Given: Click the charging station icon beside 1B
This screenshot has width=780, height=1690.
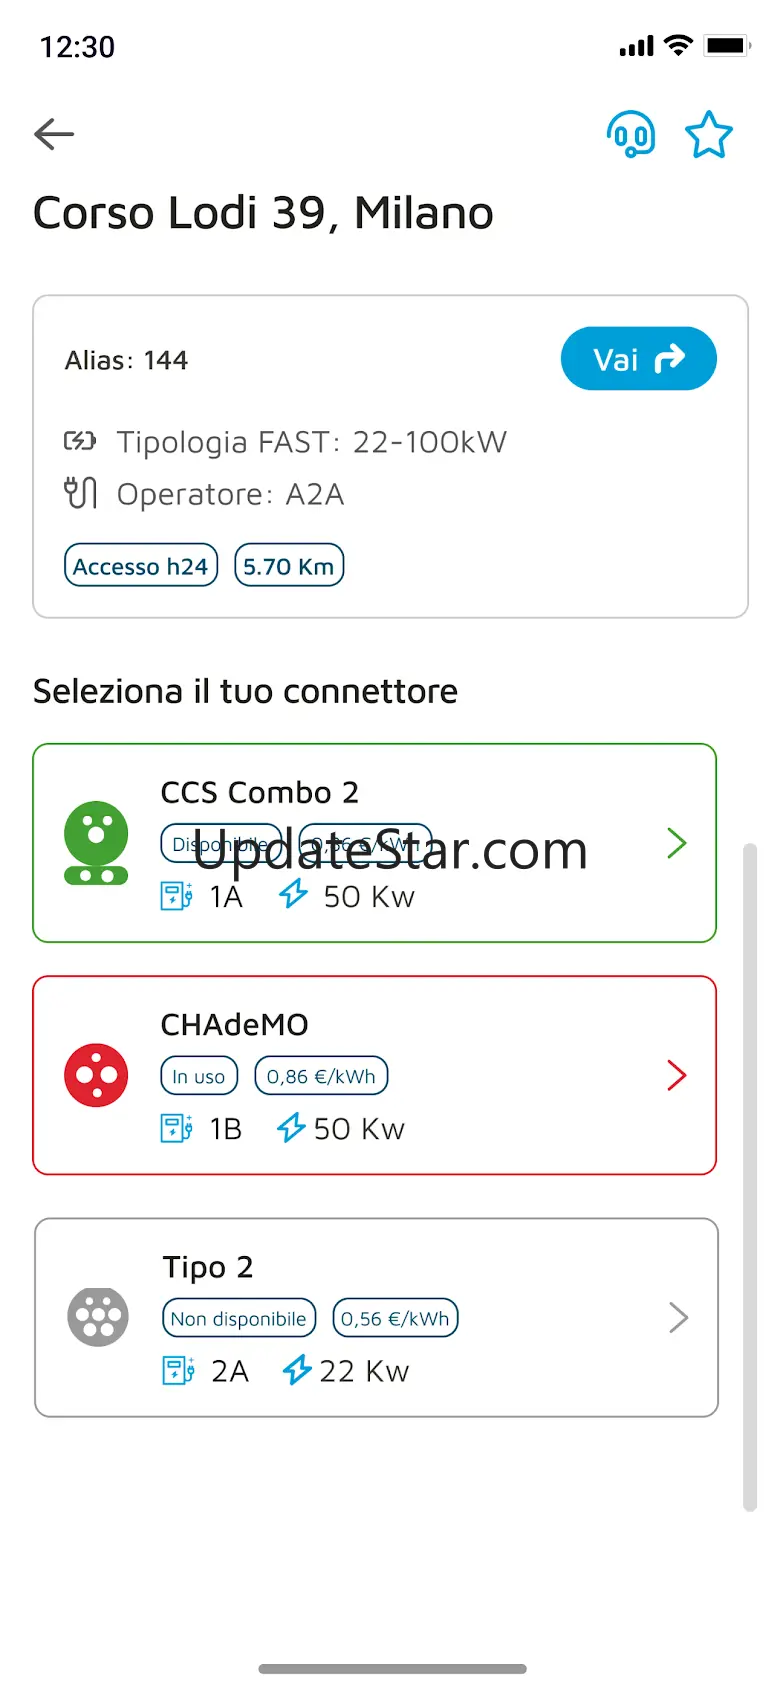Looking at the screenshot, I should pos(177,1129).
